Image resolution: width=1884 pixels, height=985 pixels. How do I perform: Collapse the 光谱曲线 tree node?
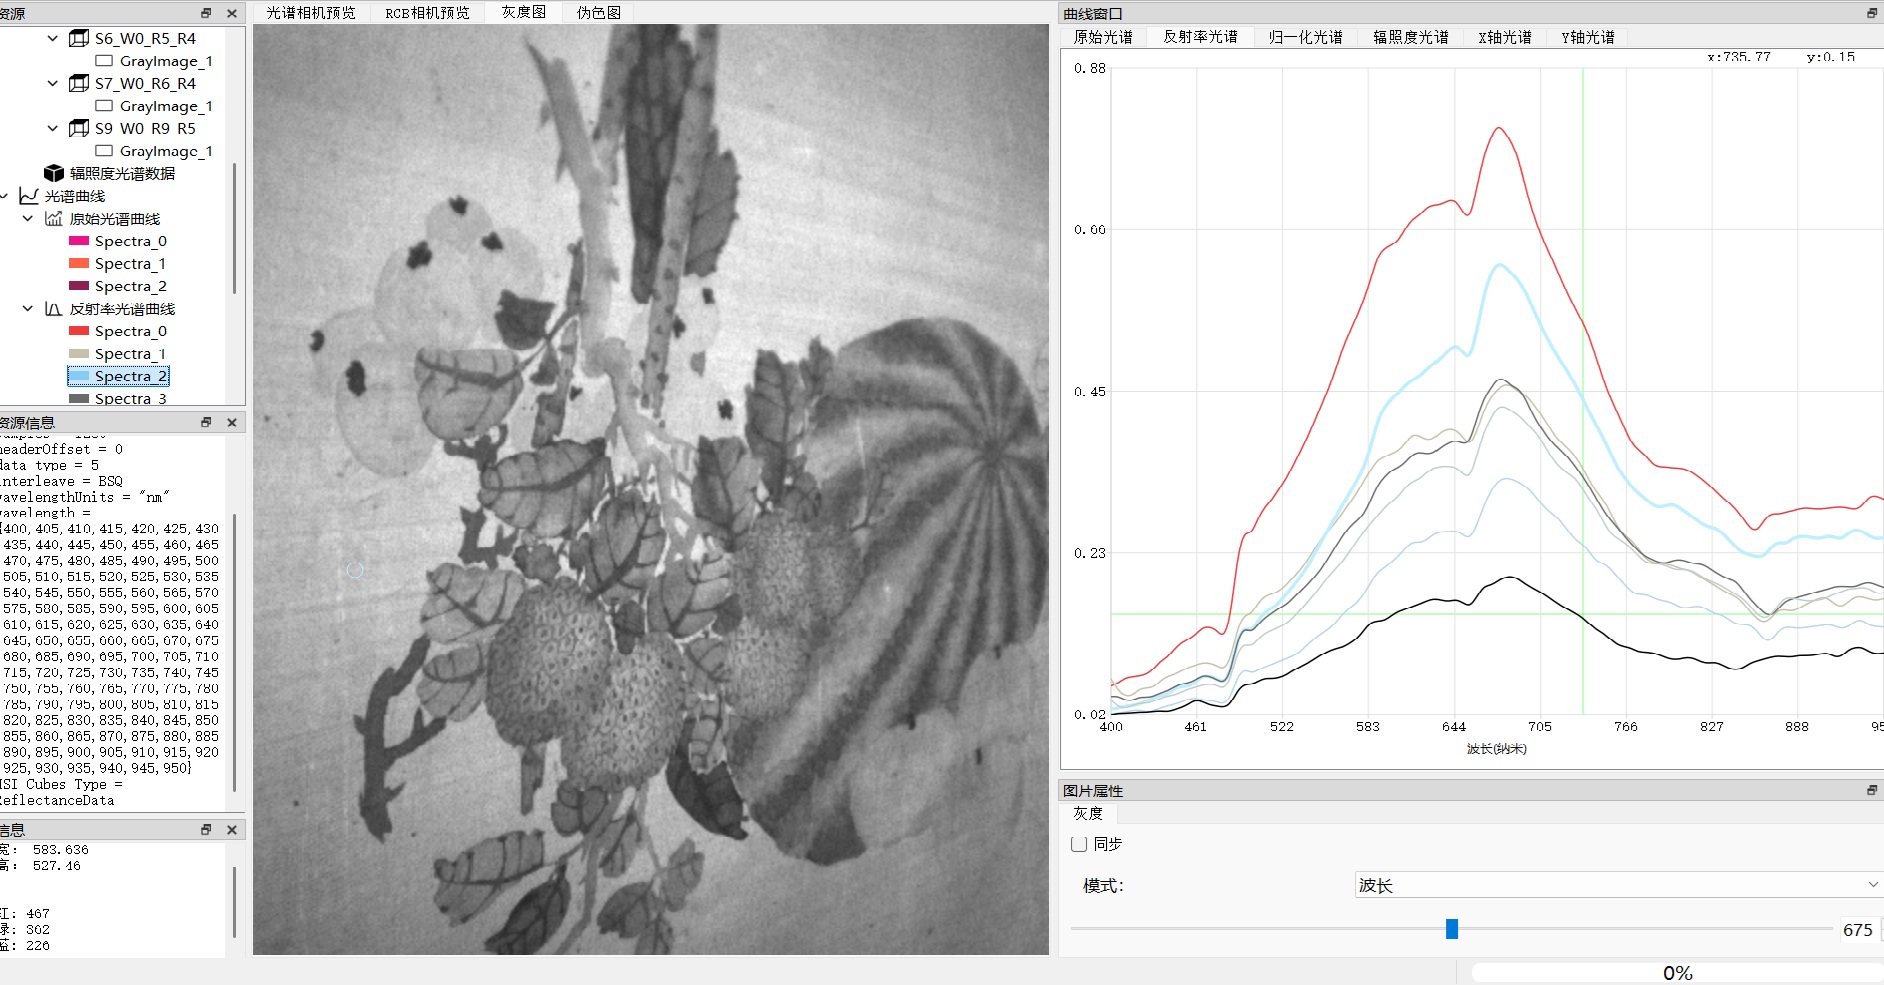click(5, 196)
